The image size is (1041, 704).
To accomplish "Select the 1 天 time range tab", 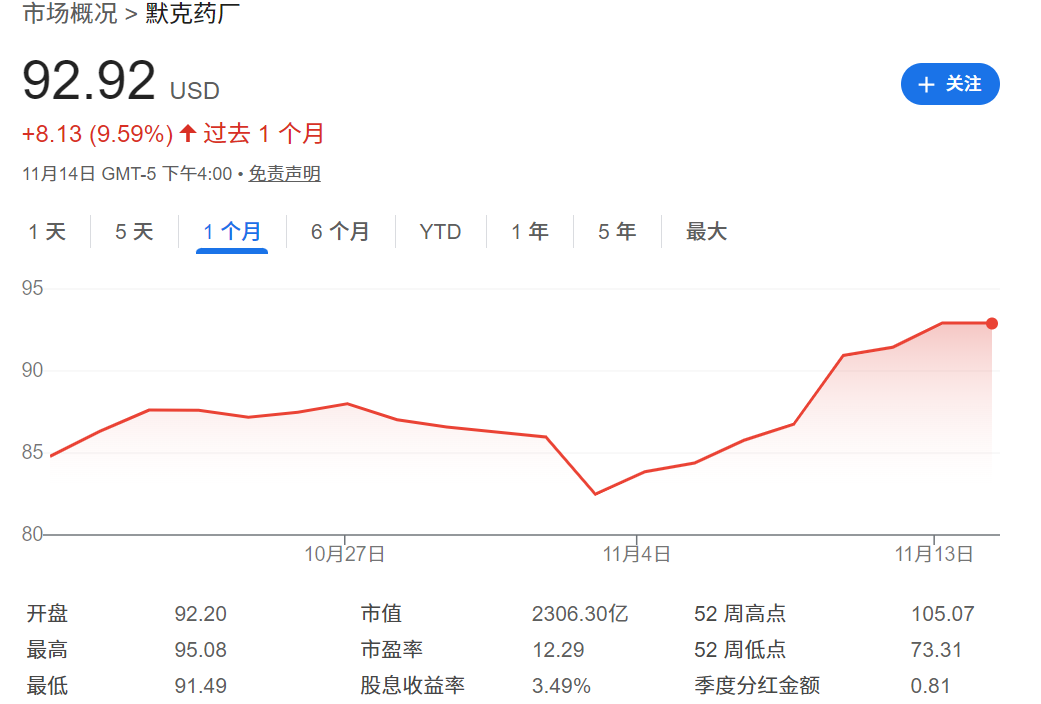I will coord(47,231).
